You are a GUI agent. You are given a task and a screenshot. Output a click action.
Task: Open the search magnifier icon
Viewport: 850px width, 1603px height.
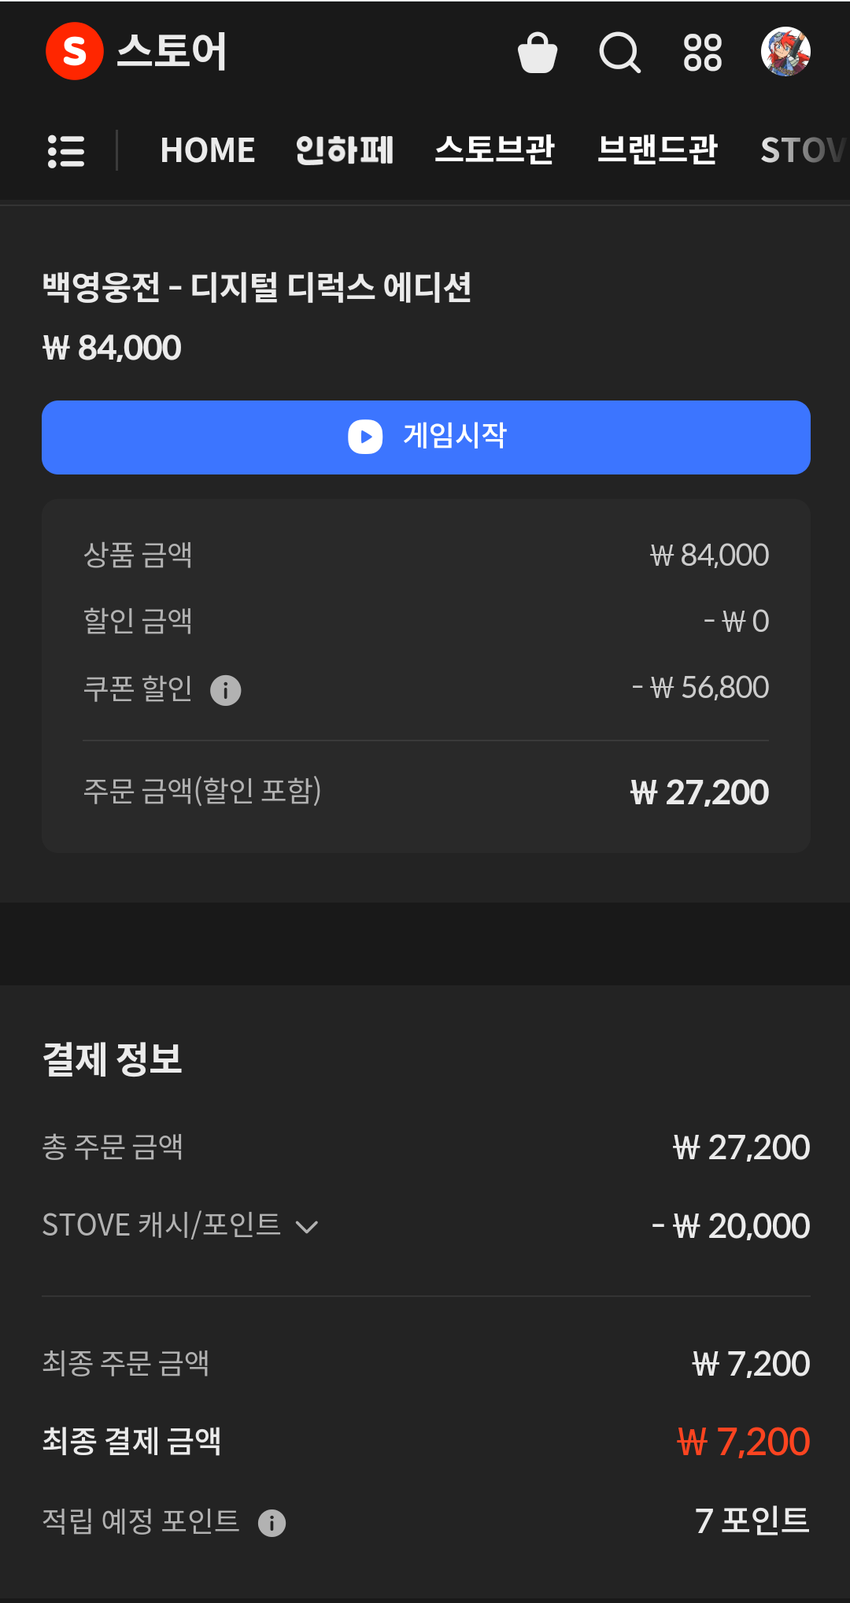tap(620, 52)
